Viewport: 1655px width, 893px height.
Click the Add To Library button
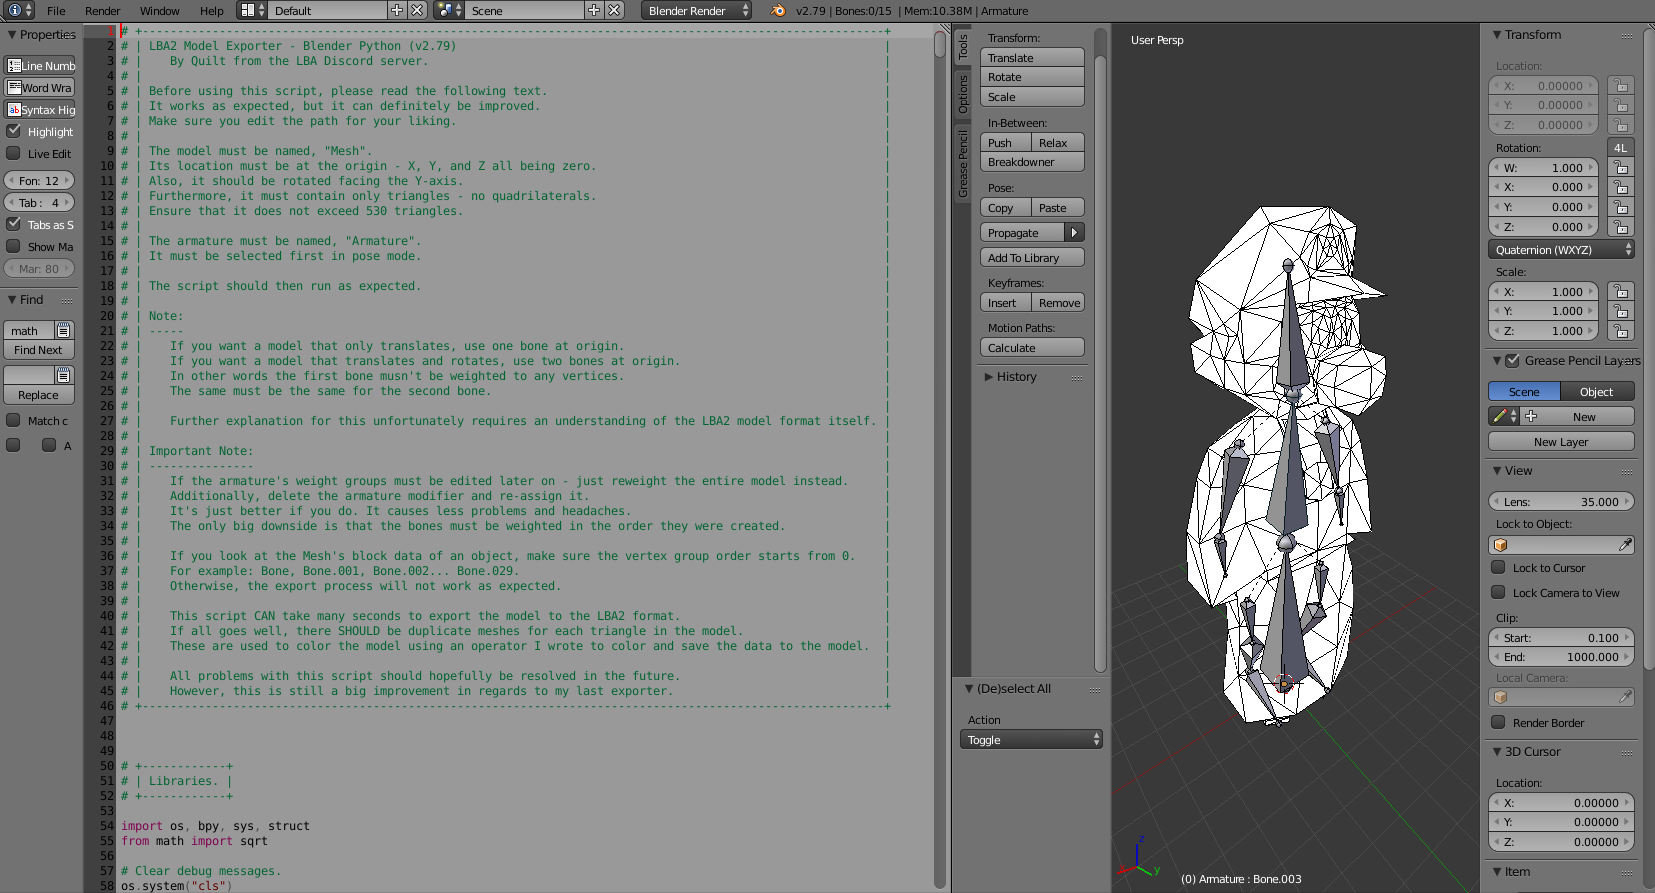pos(1032,258)
